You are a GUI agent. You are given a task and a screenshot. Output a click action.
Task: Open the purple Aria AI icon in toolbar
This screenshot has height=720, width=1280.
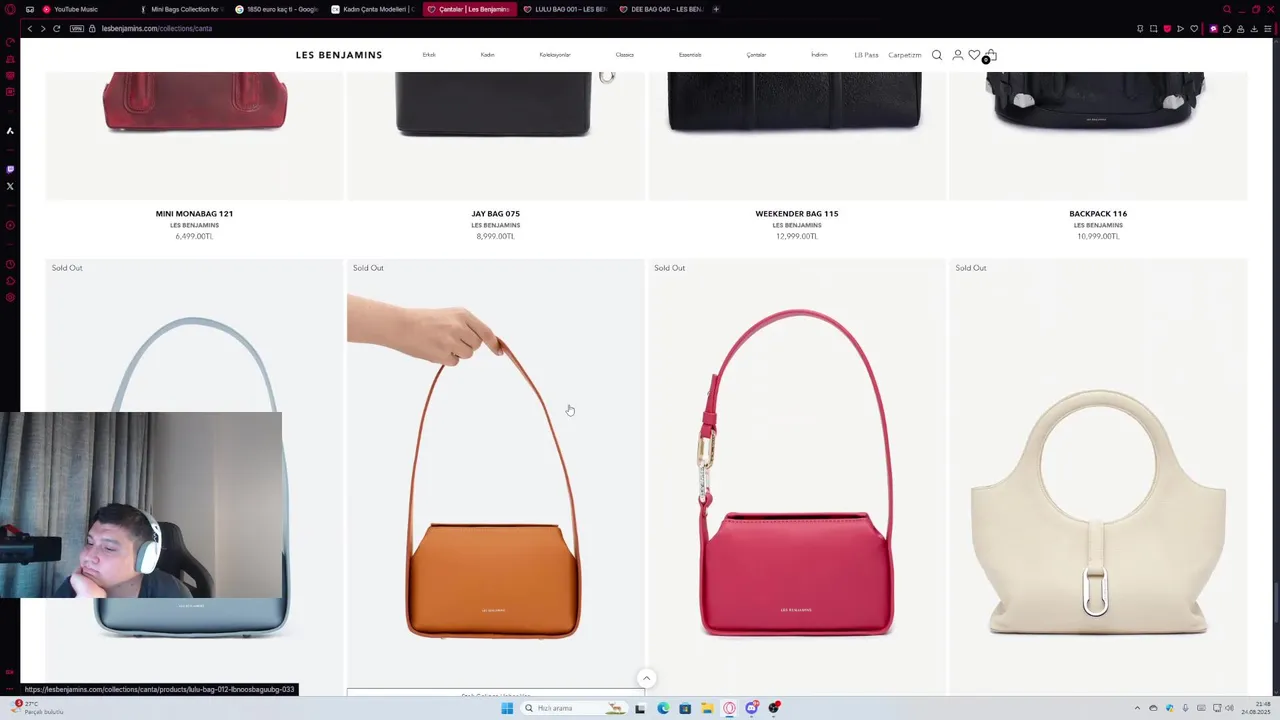click(x=1213, y=29)
